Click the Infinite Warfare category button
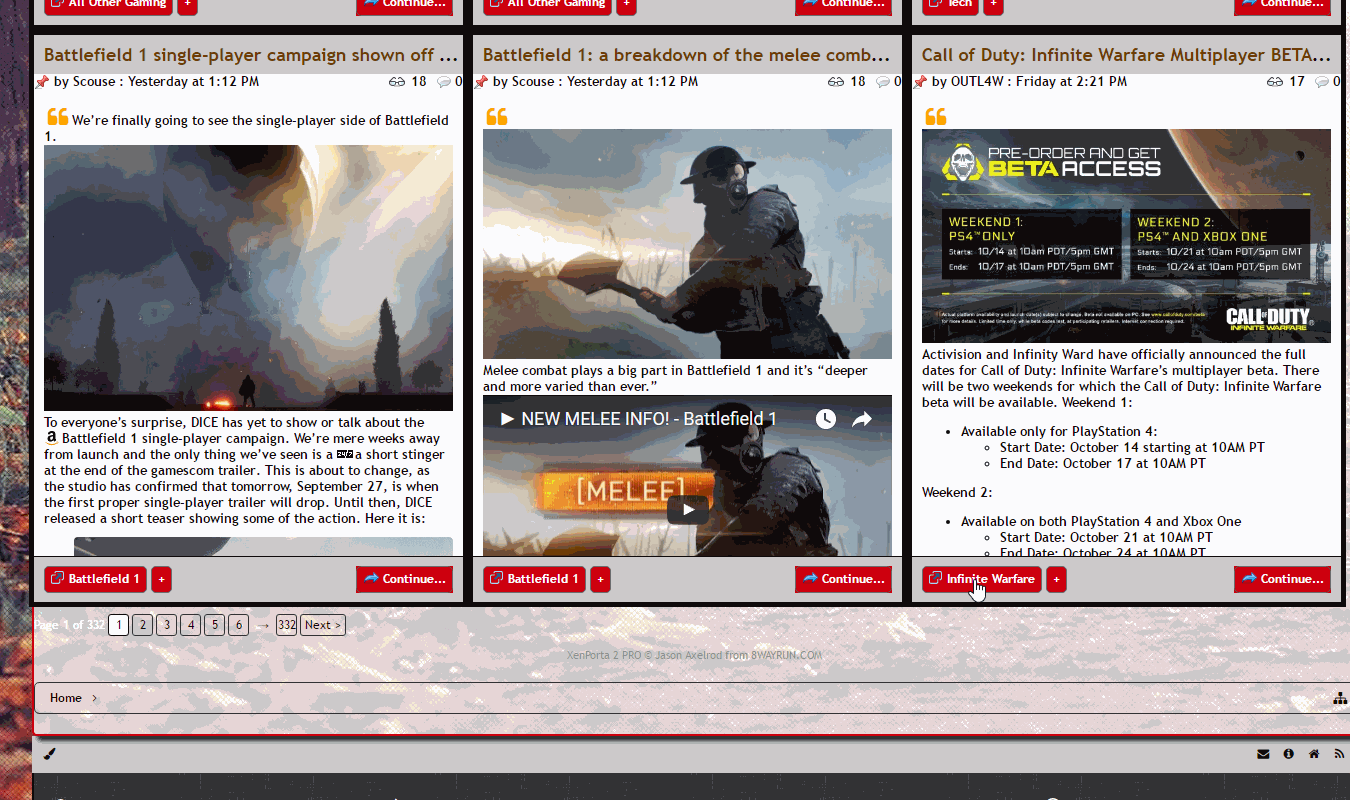 coord(981,579)
